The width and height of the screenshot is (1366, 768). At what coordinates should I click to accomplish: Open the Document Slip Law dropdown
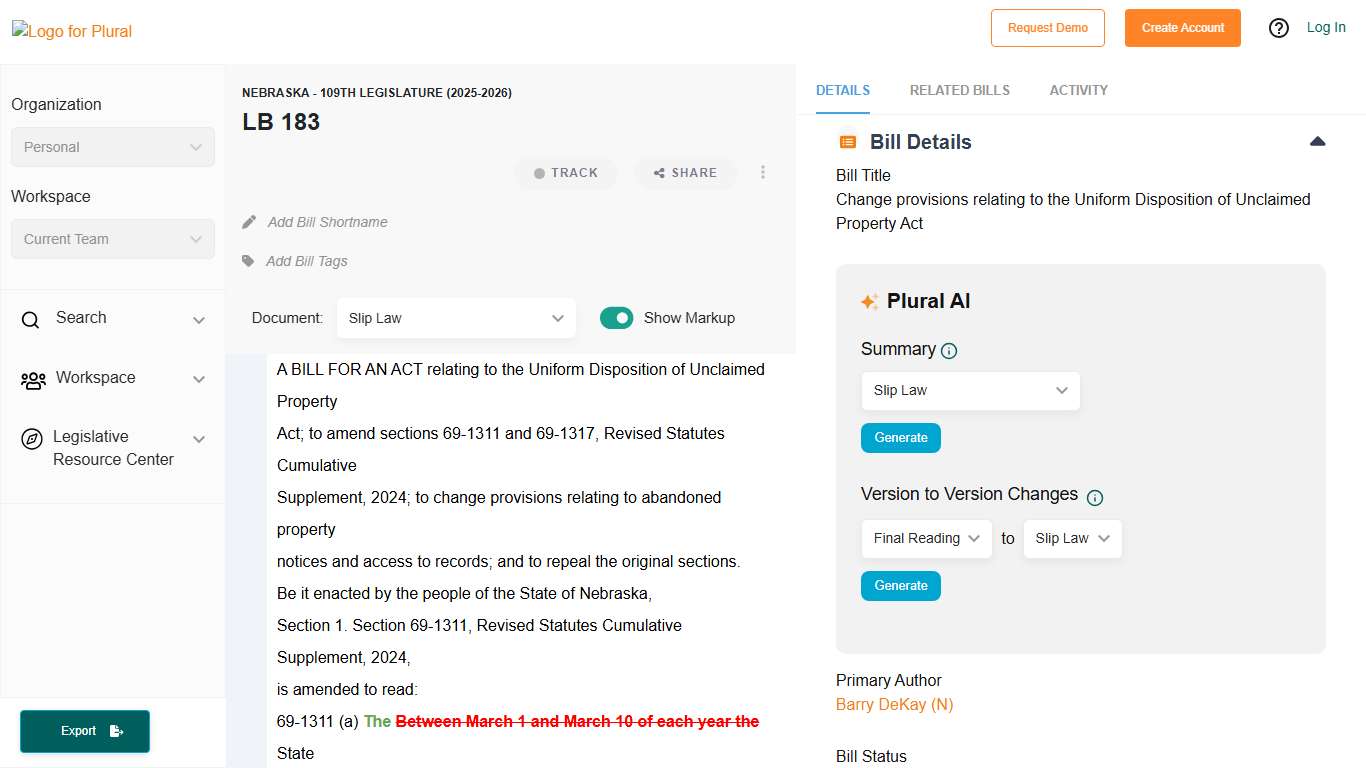tap(456, 318)
